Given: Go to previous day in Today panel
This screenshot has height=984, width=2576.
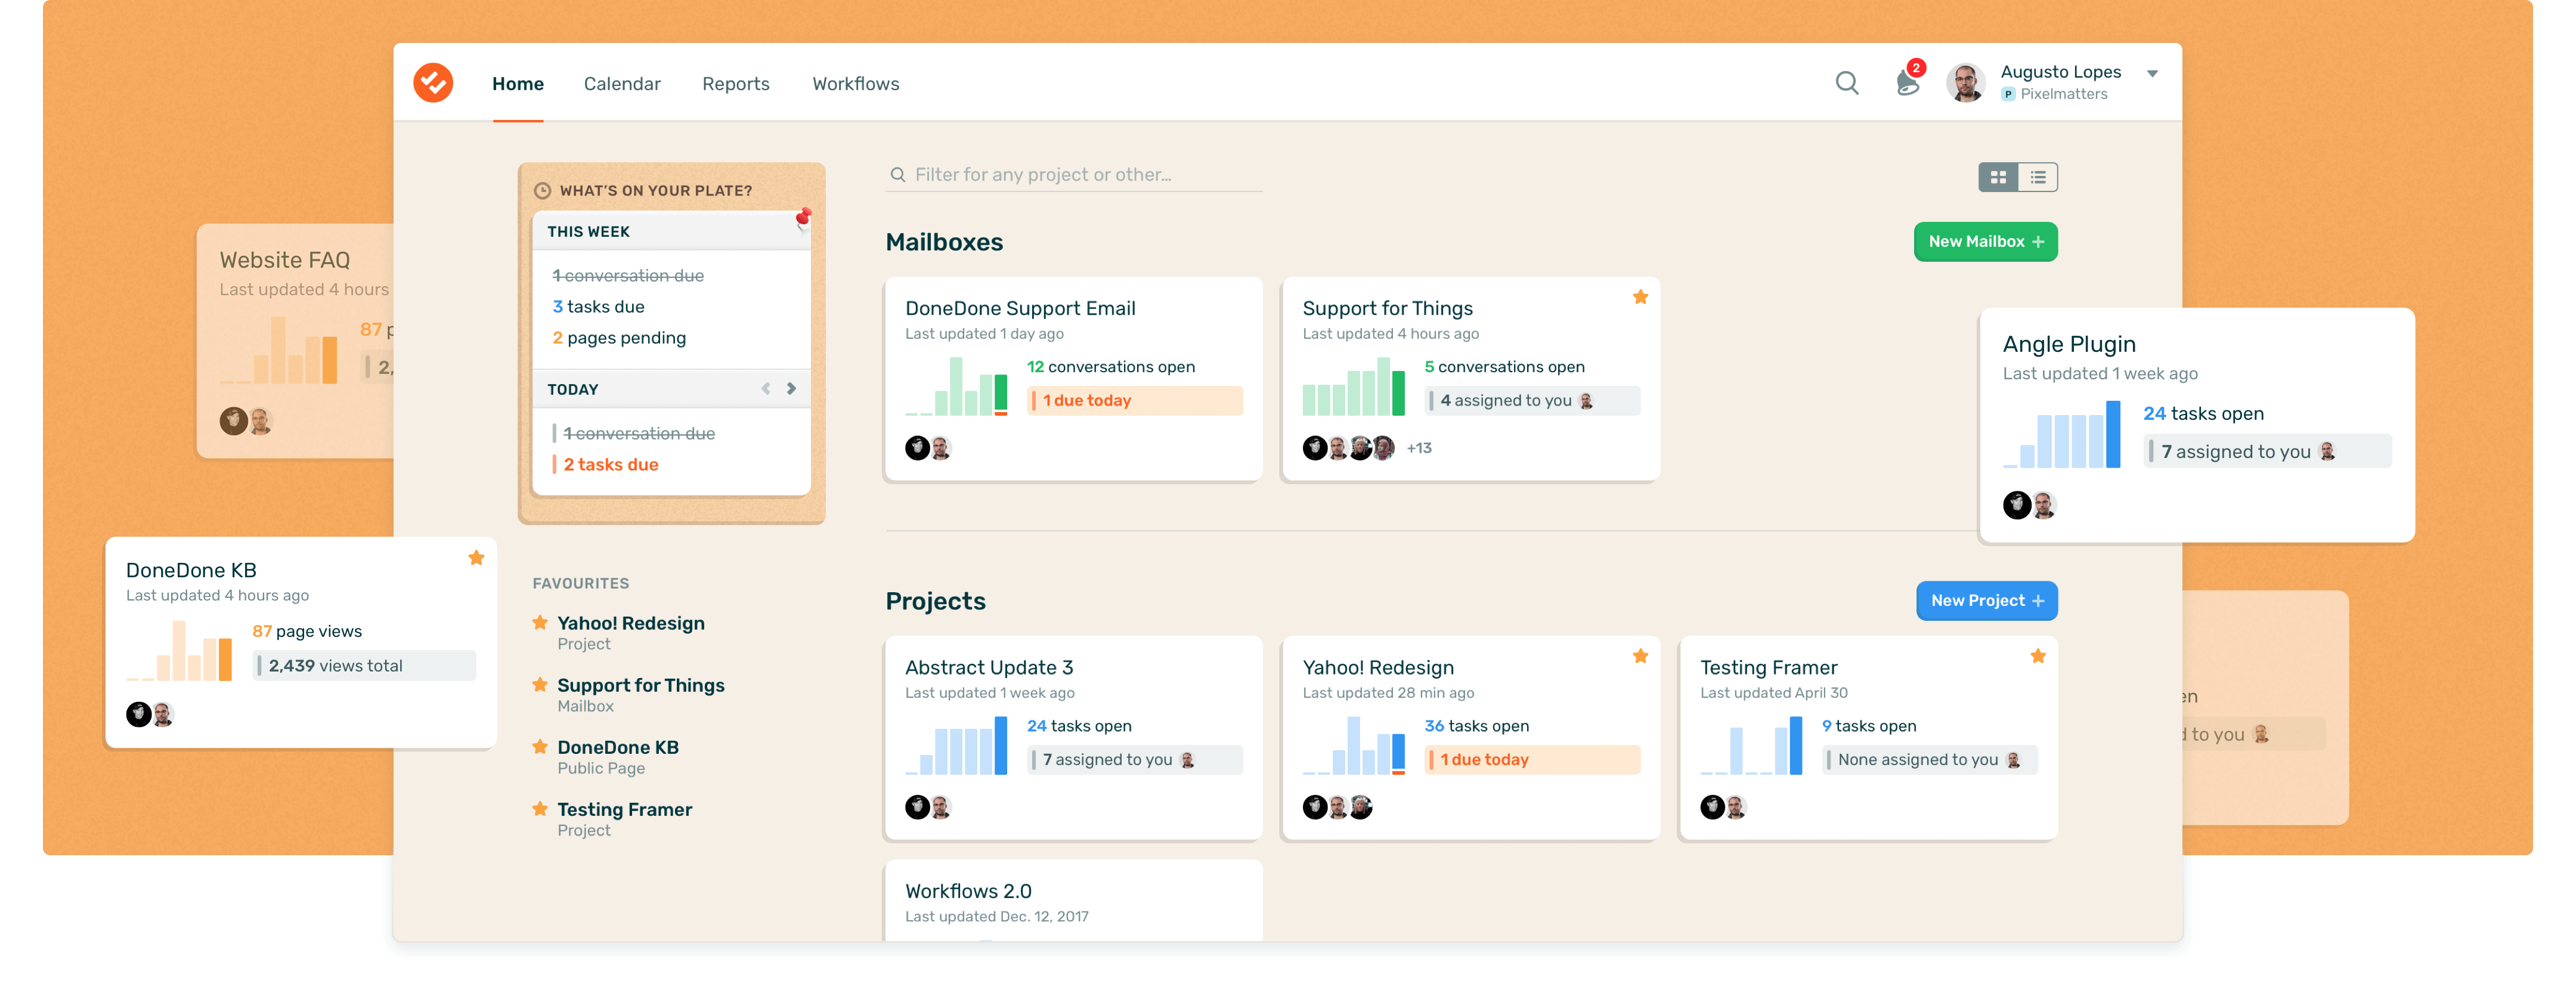Looking at the screenshot, I should [x=766, y=388].
